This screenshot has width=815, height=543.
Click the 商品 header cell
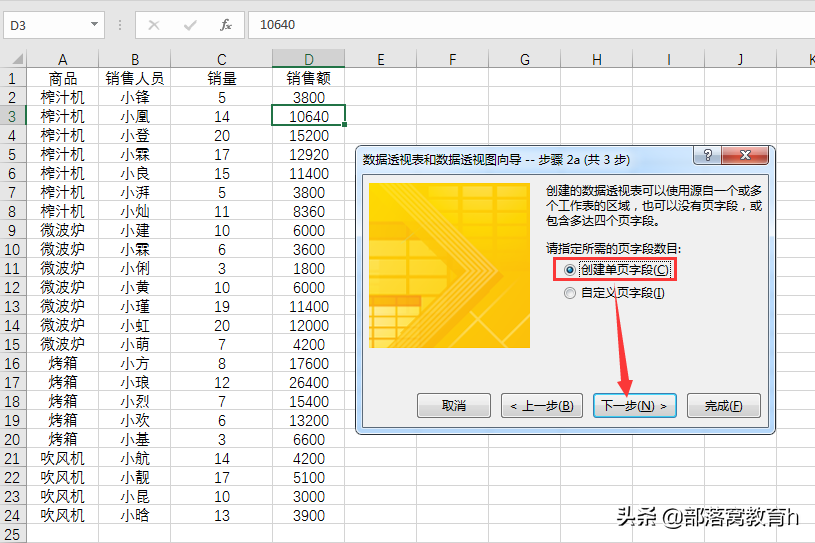point(62,78)
